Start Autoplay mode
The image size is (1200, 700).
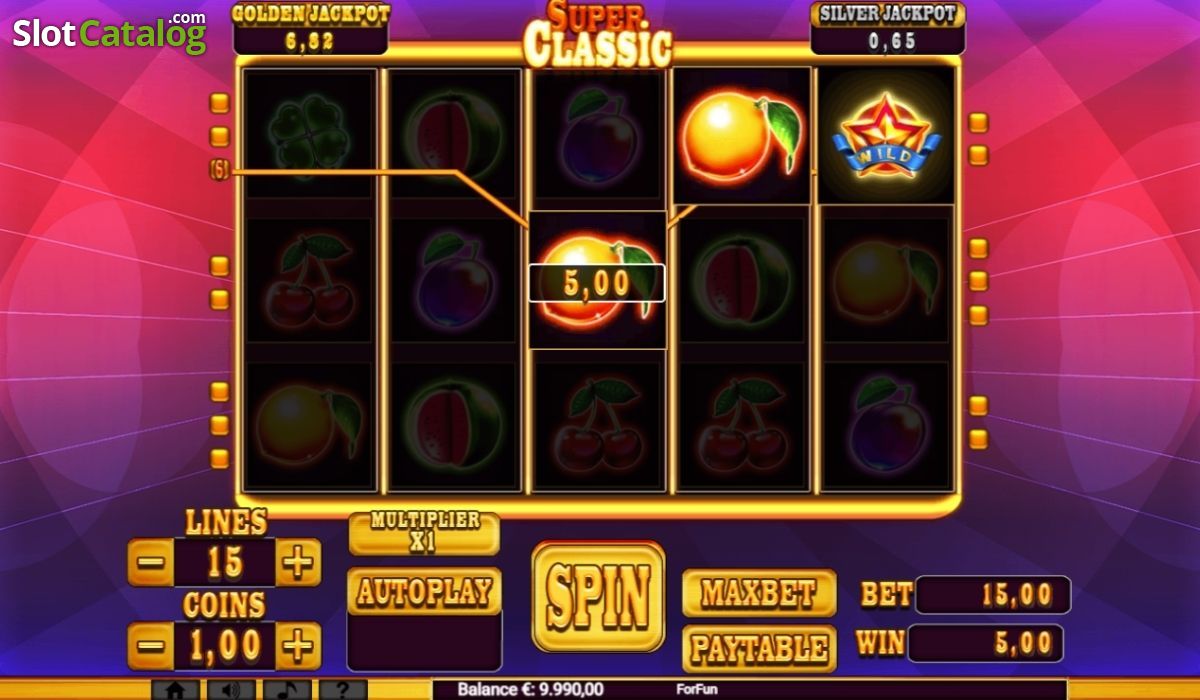(424, 592)
